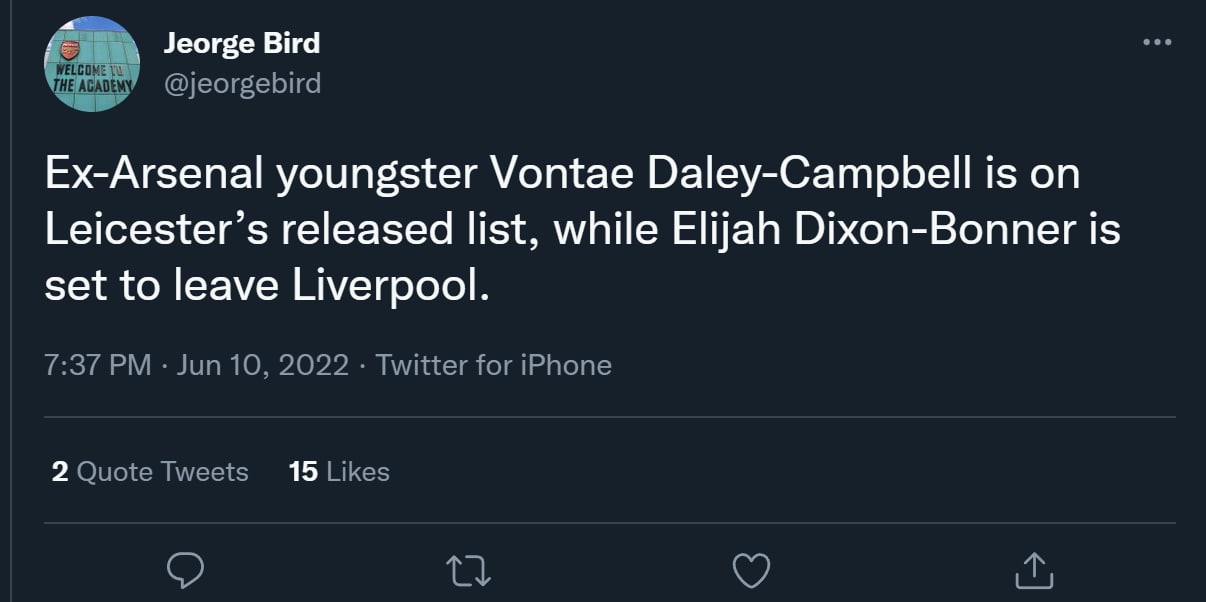Open the Twitter for iPhone source link
1206x602 pixels.
click(493, 365)
